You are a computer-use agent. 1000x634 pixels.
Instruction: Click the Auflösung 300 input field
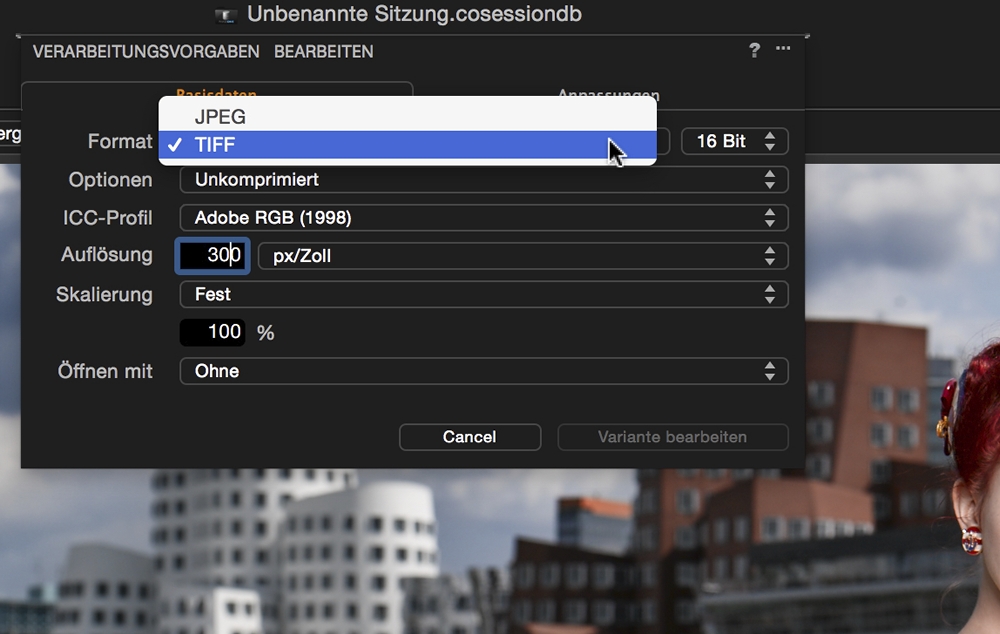[x=212, y=256]
